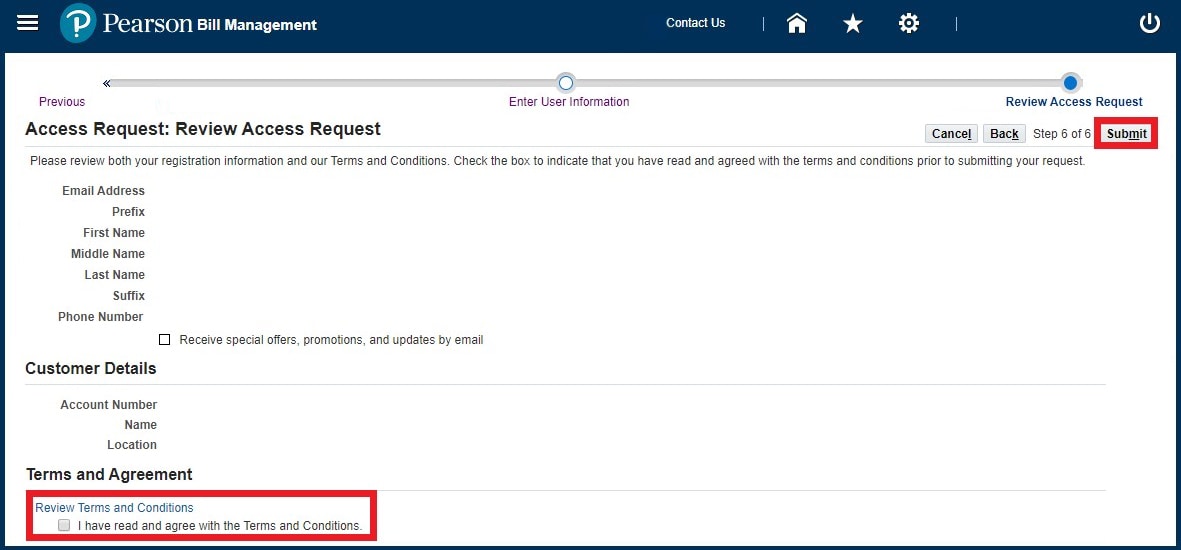Open the hamburger navigation menu
Screen dimensions: 1181x550
[28, 23]
